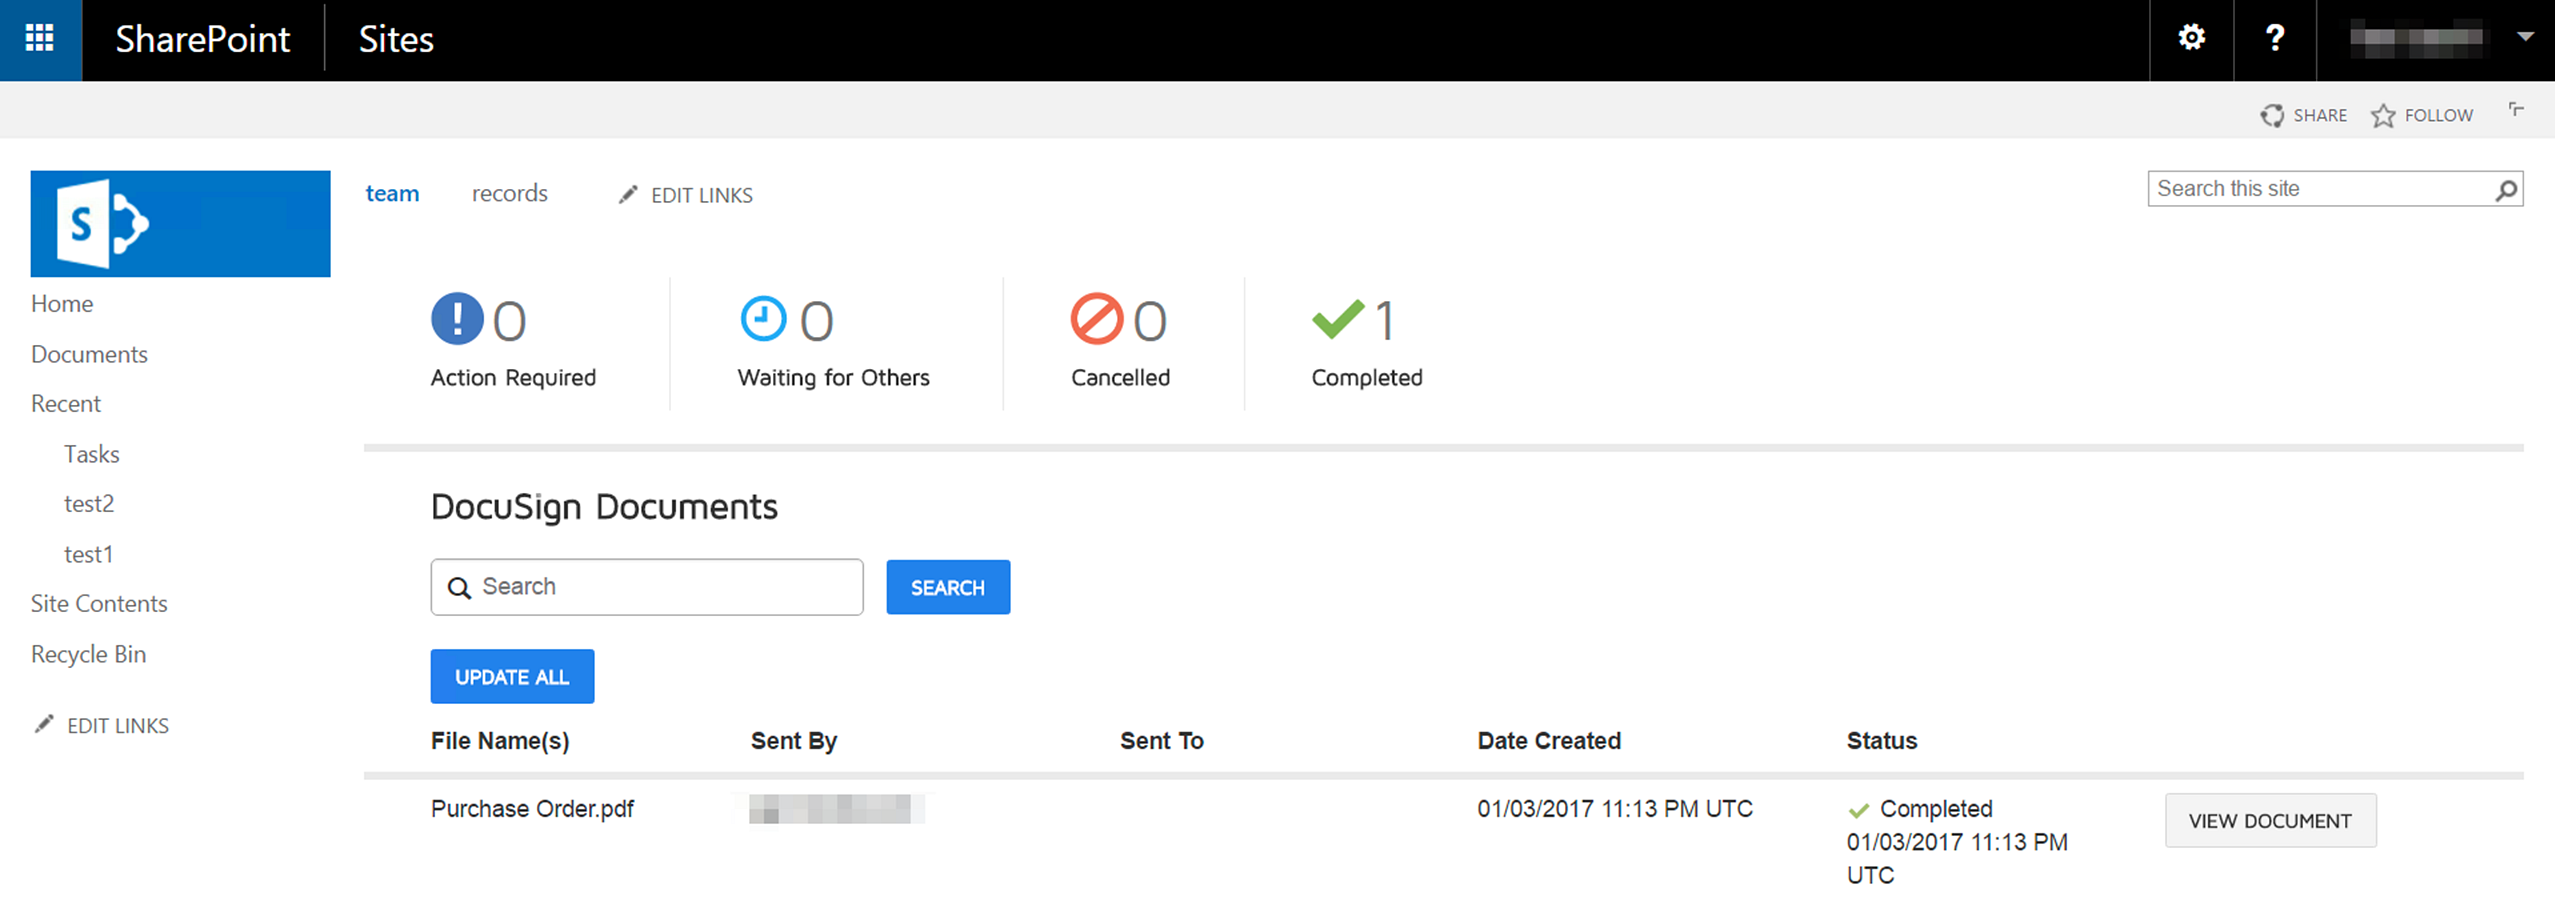Screen dimensions: 2555x908
Task: Click the Share button
Action: pos(2304,114)
